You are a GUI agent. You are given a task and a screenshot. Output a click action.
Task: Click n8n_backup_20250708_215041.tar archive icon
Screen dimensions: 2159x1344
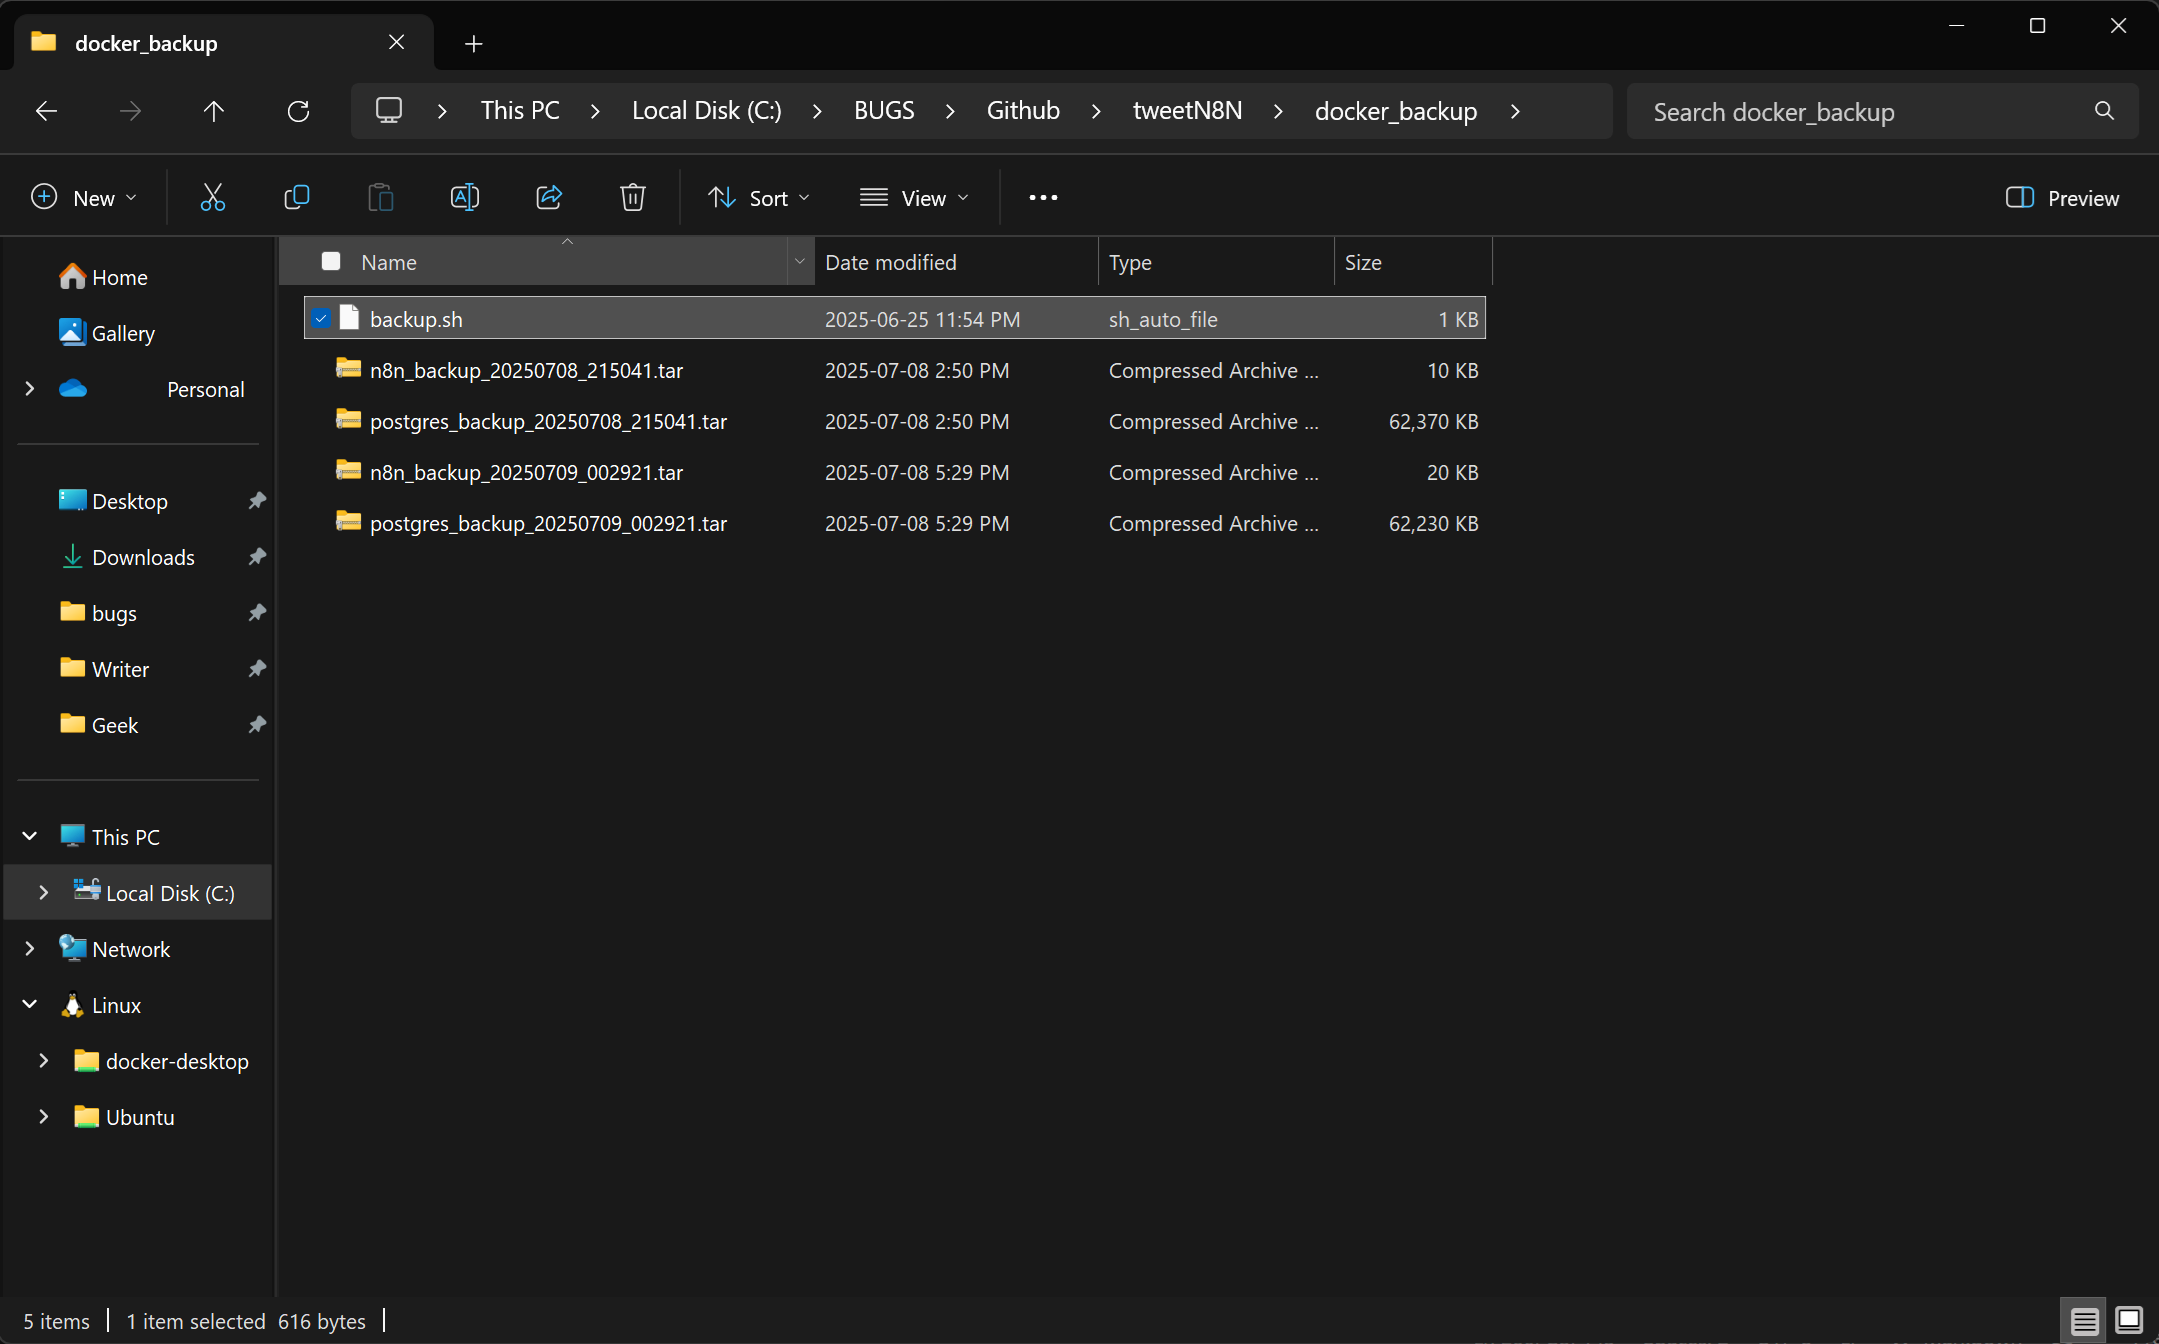pyautogui.click(x=348, y=369)
